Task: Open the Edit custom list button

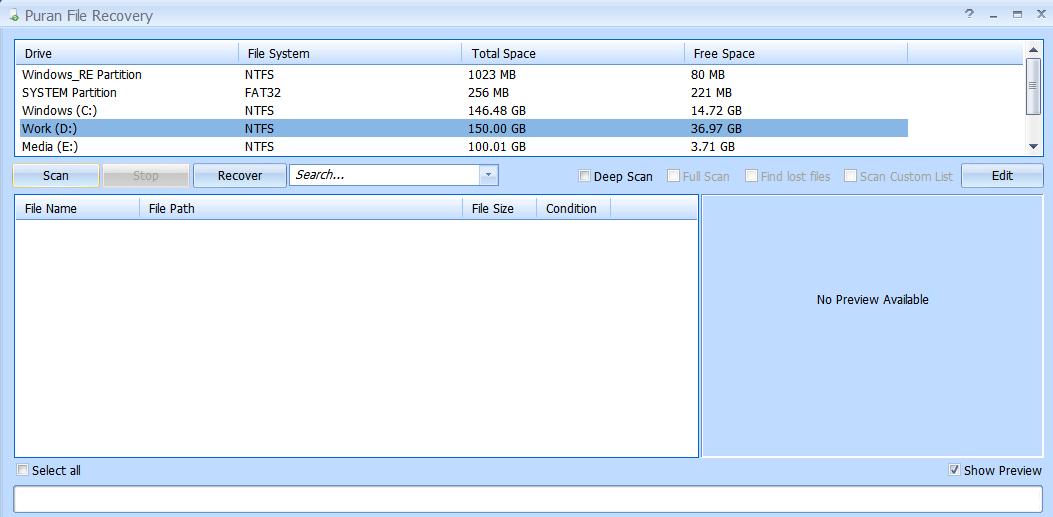Action: (1002, 176)
